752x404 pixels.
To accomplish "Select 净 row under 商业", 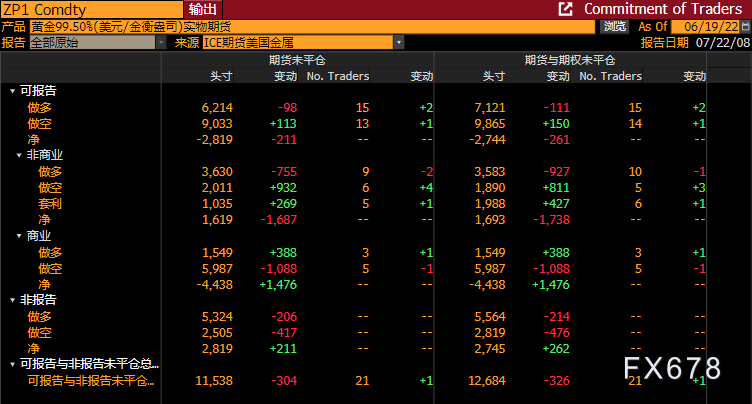I will coord(44,285).
